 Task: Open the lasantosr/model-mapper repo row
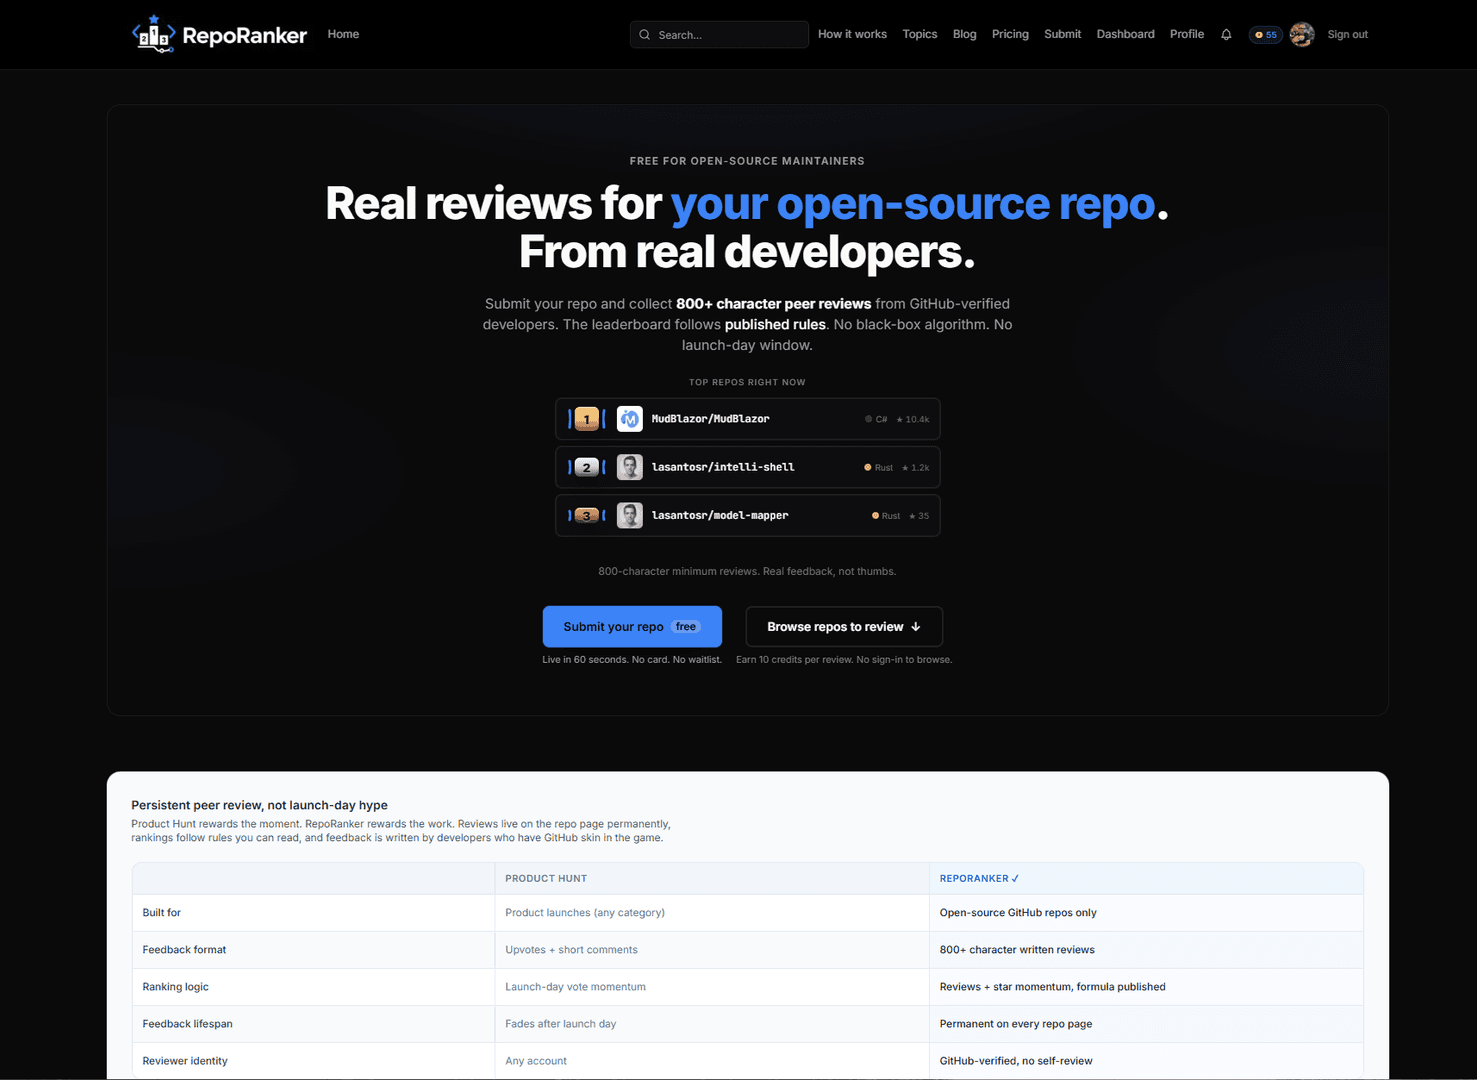click(x=748, y=516)
